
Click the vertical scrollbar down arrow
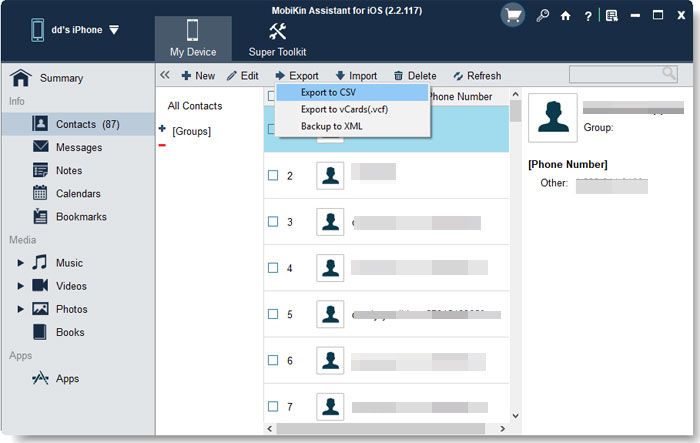(x=515, y=416)
